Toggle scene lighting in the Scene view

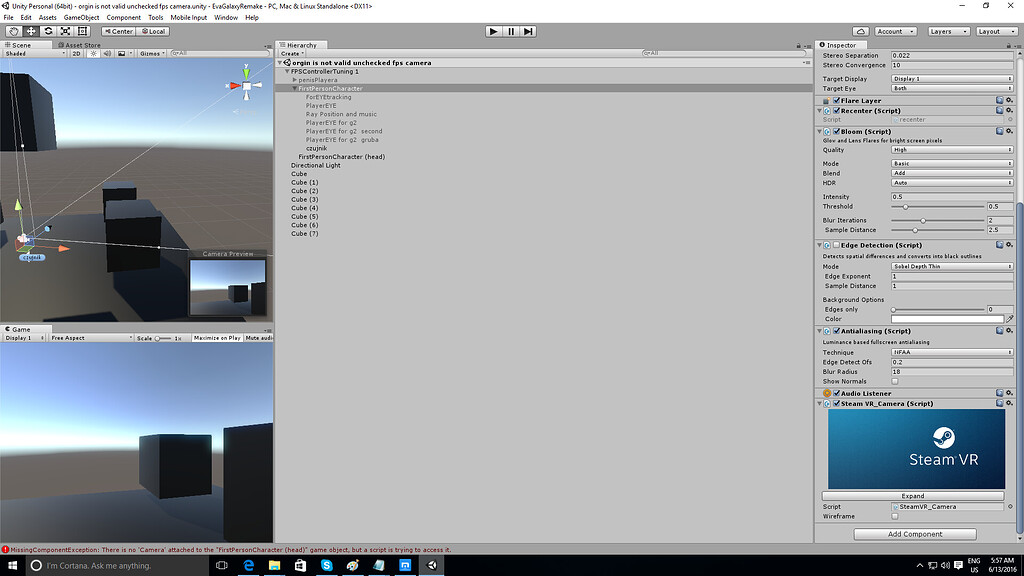click(93, 53)
